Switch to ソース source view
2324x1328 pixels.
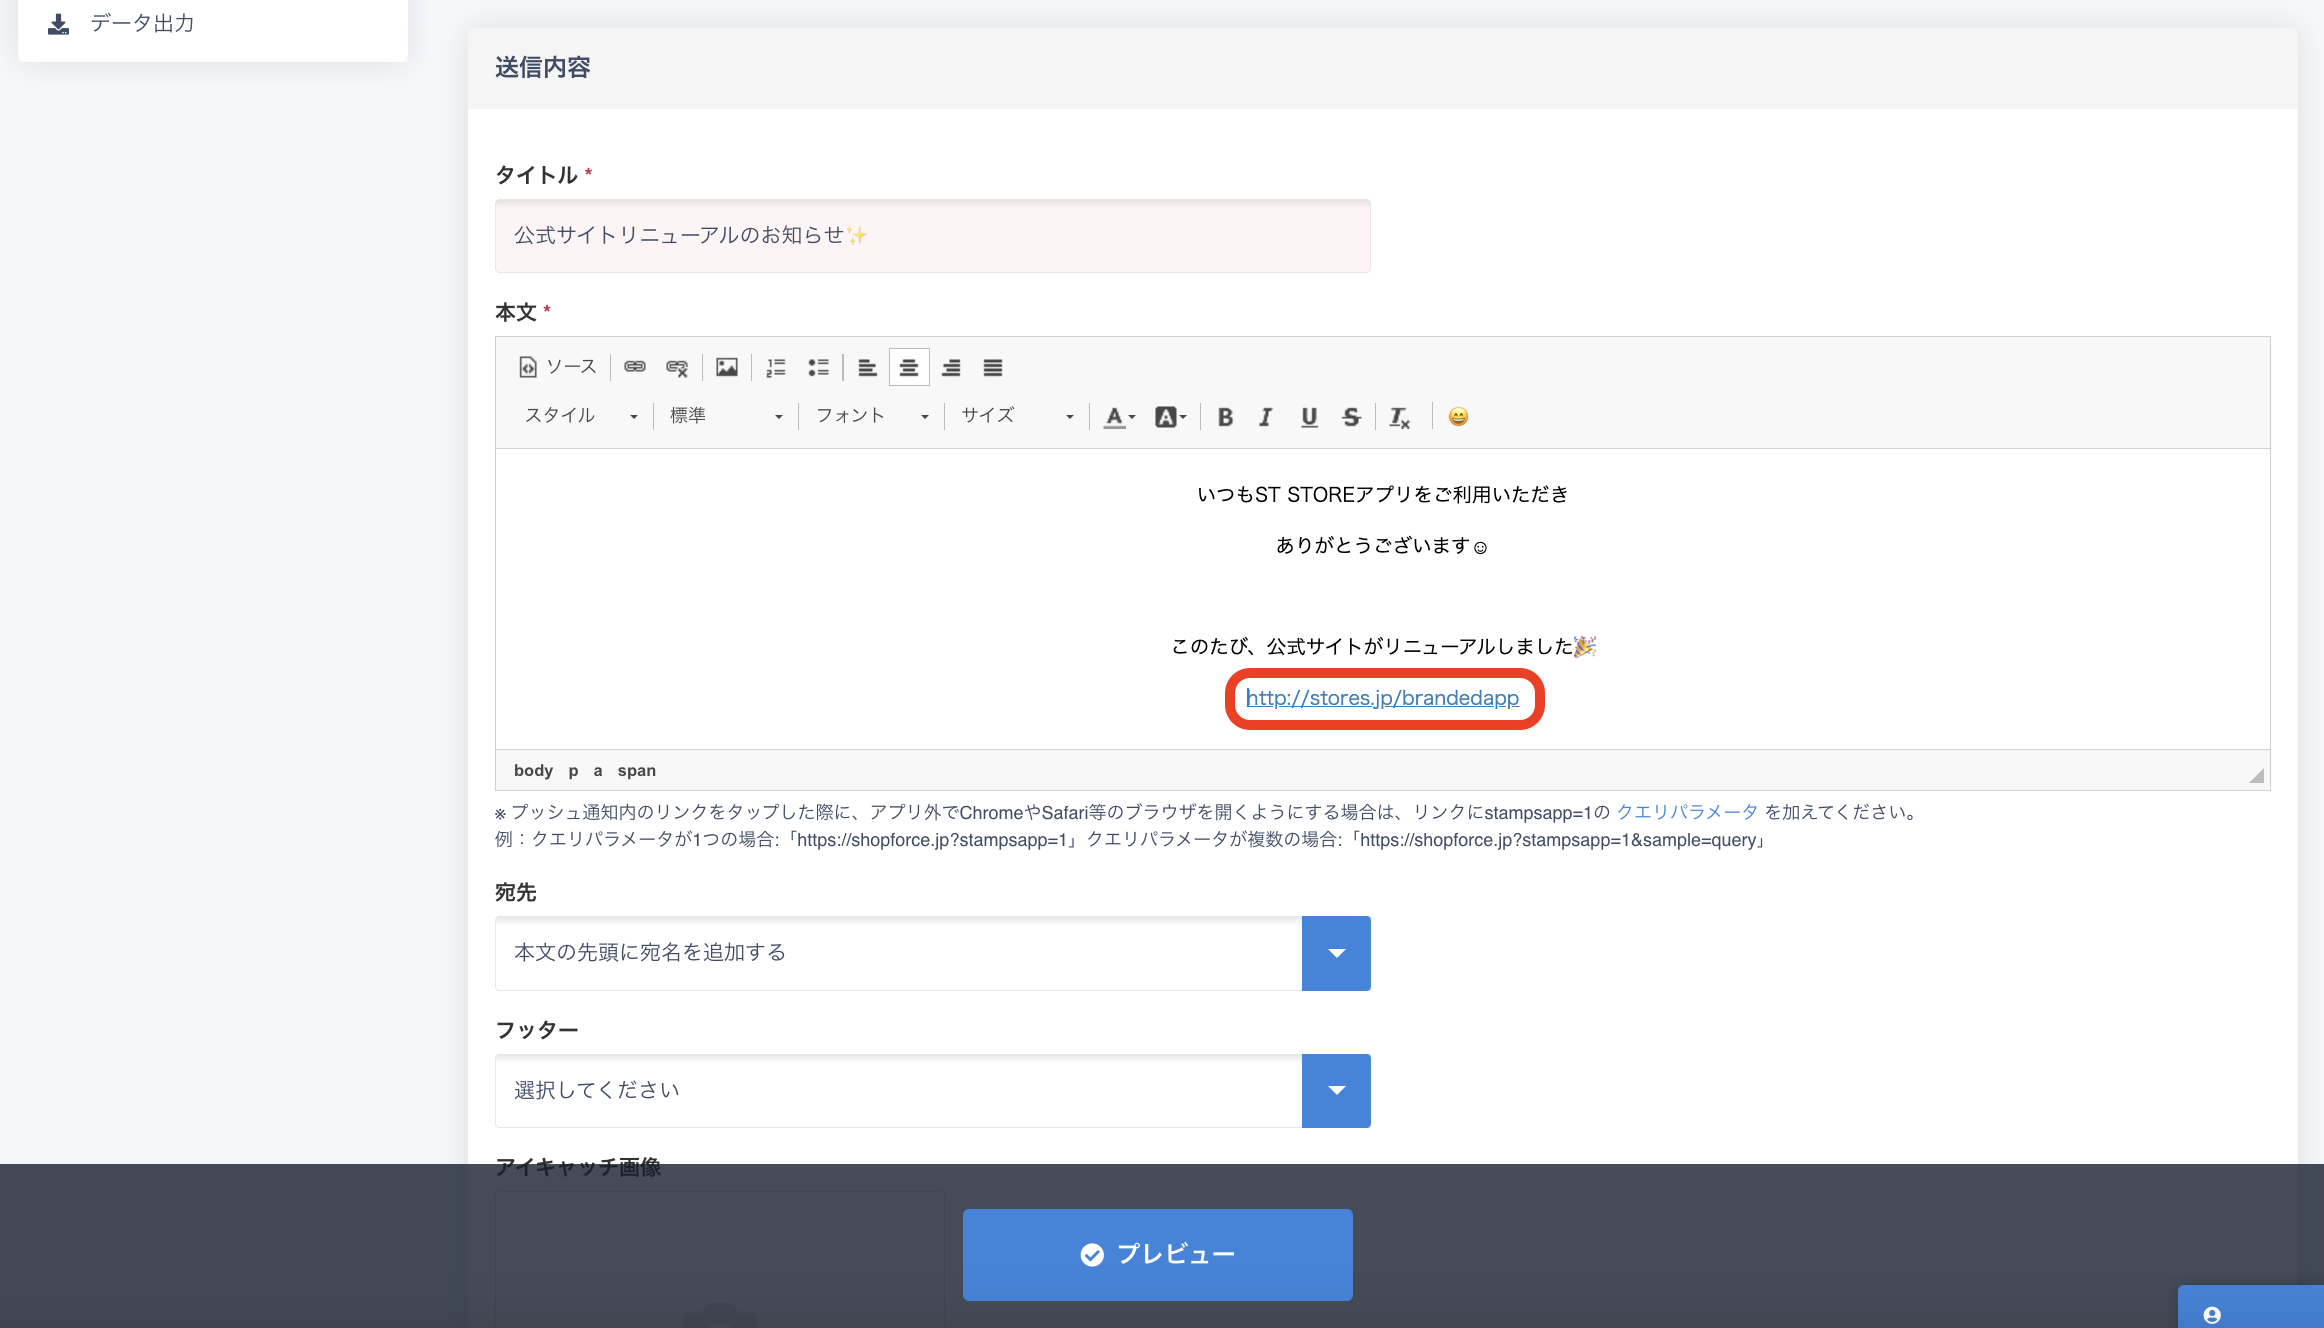click(558, 367)
